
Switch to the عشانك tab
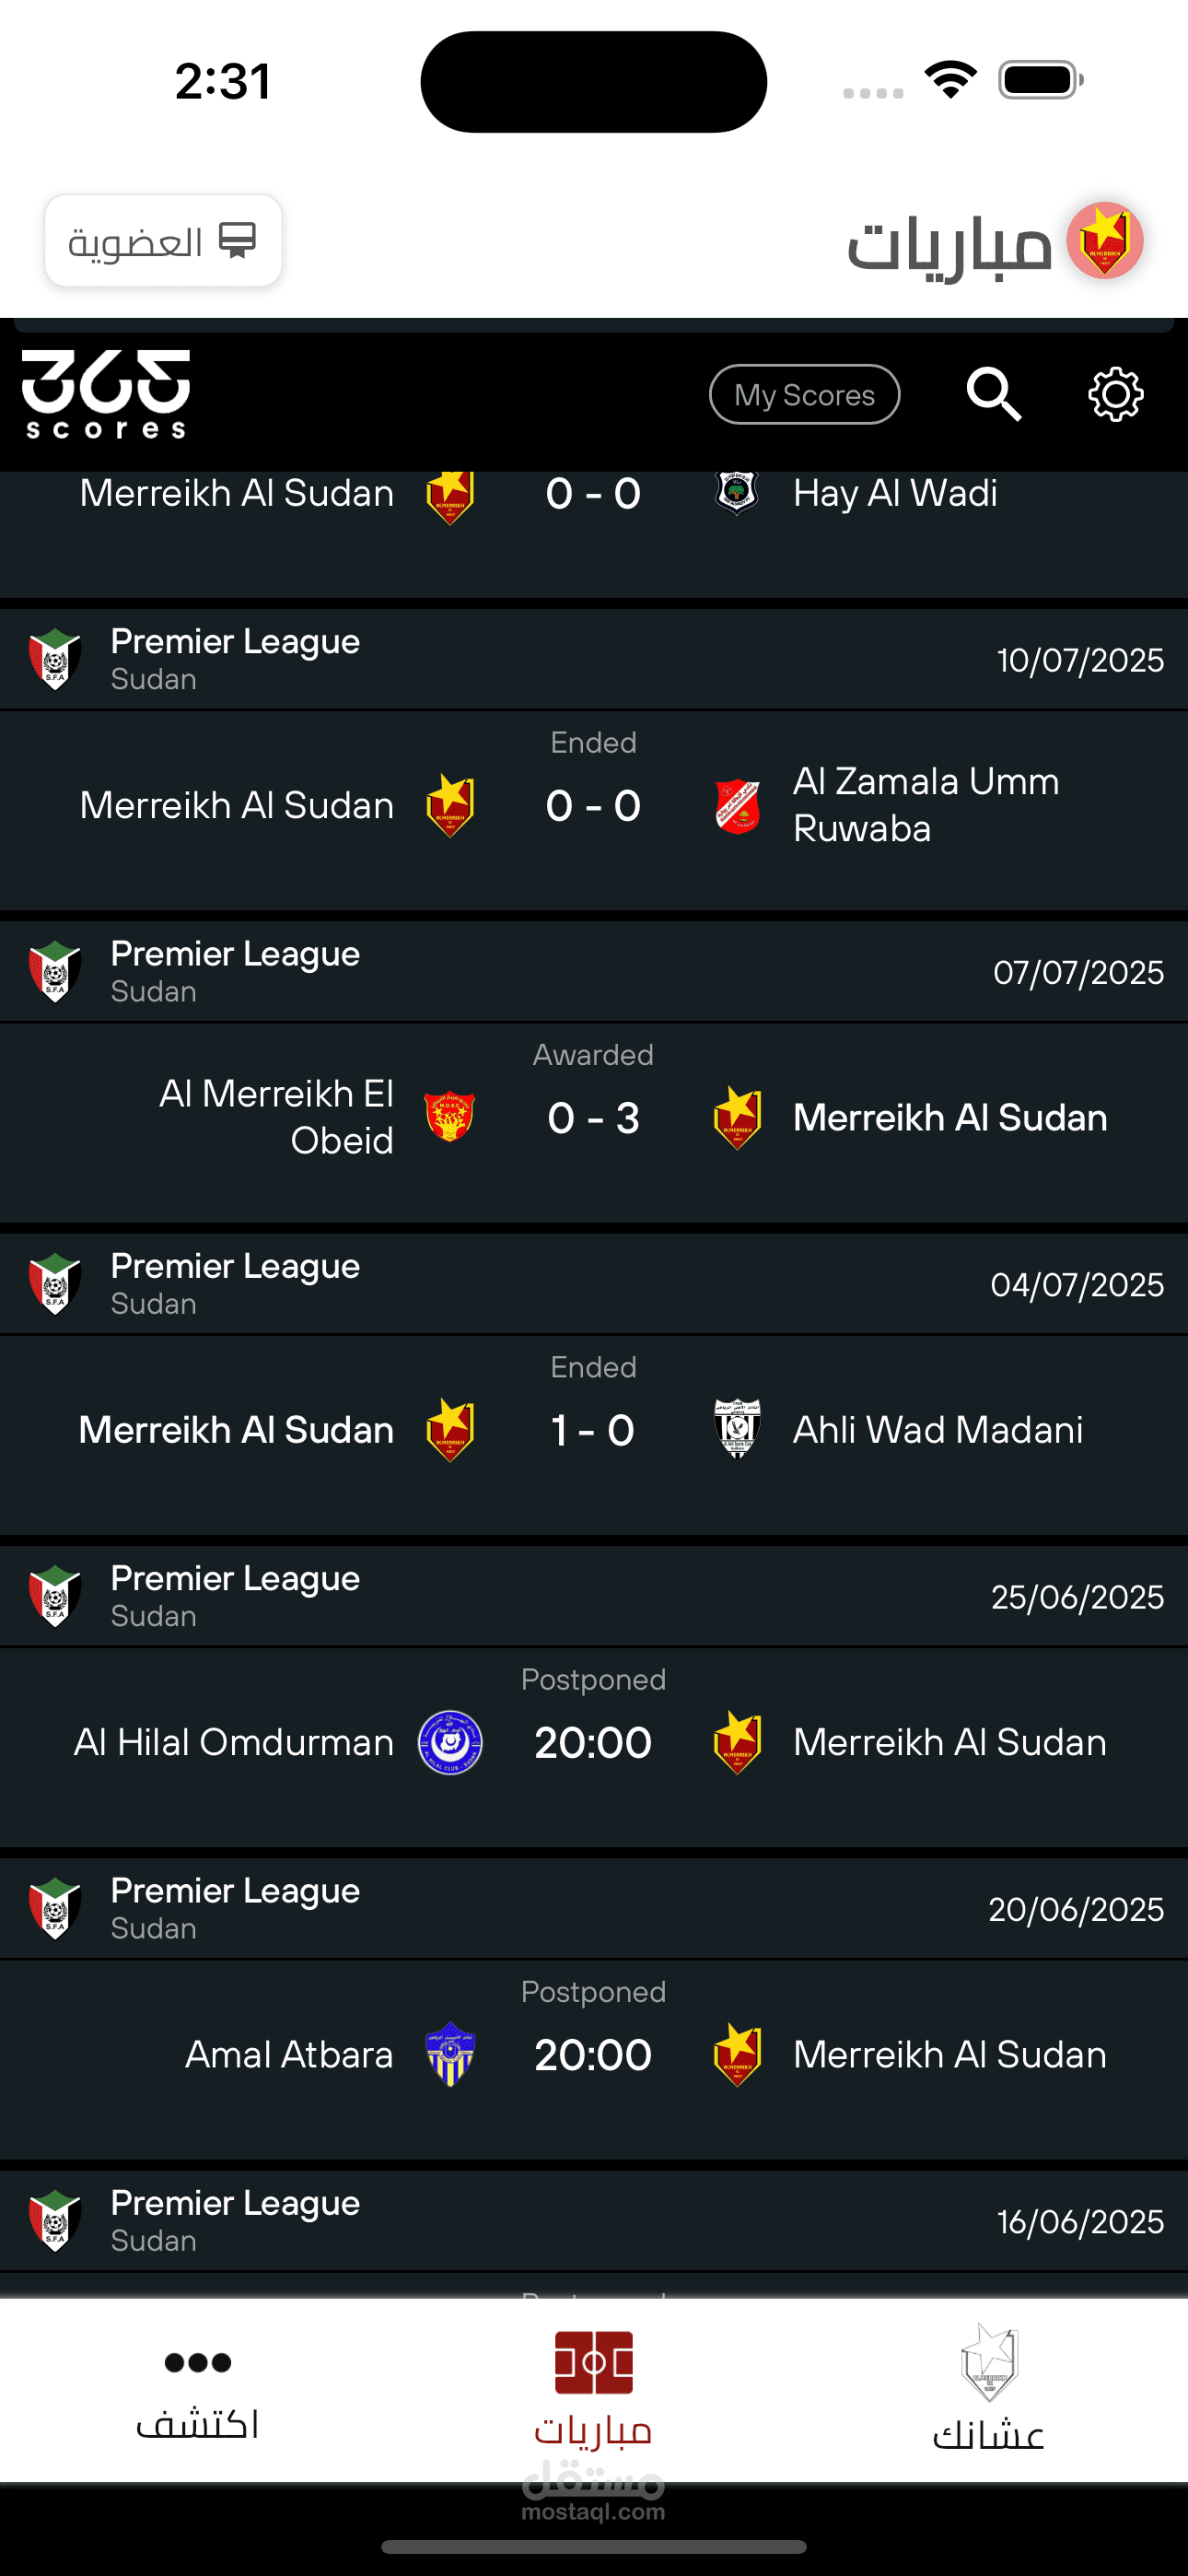(x=989, y=2390)
